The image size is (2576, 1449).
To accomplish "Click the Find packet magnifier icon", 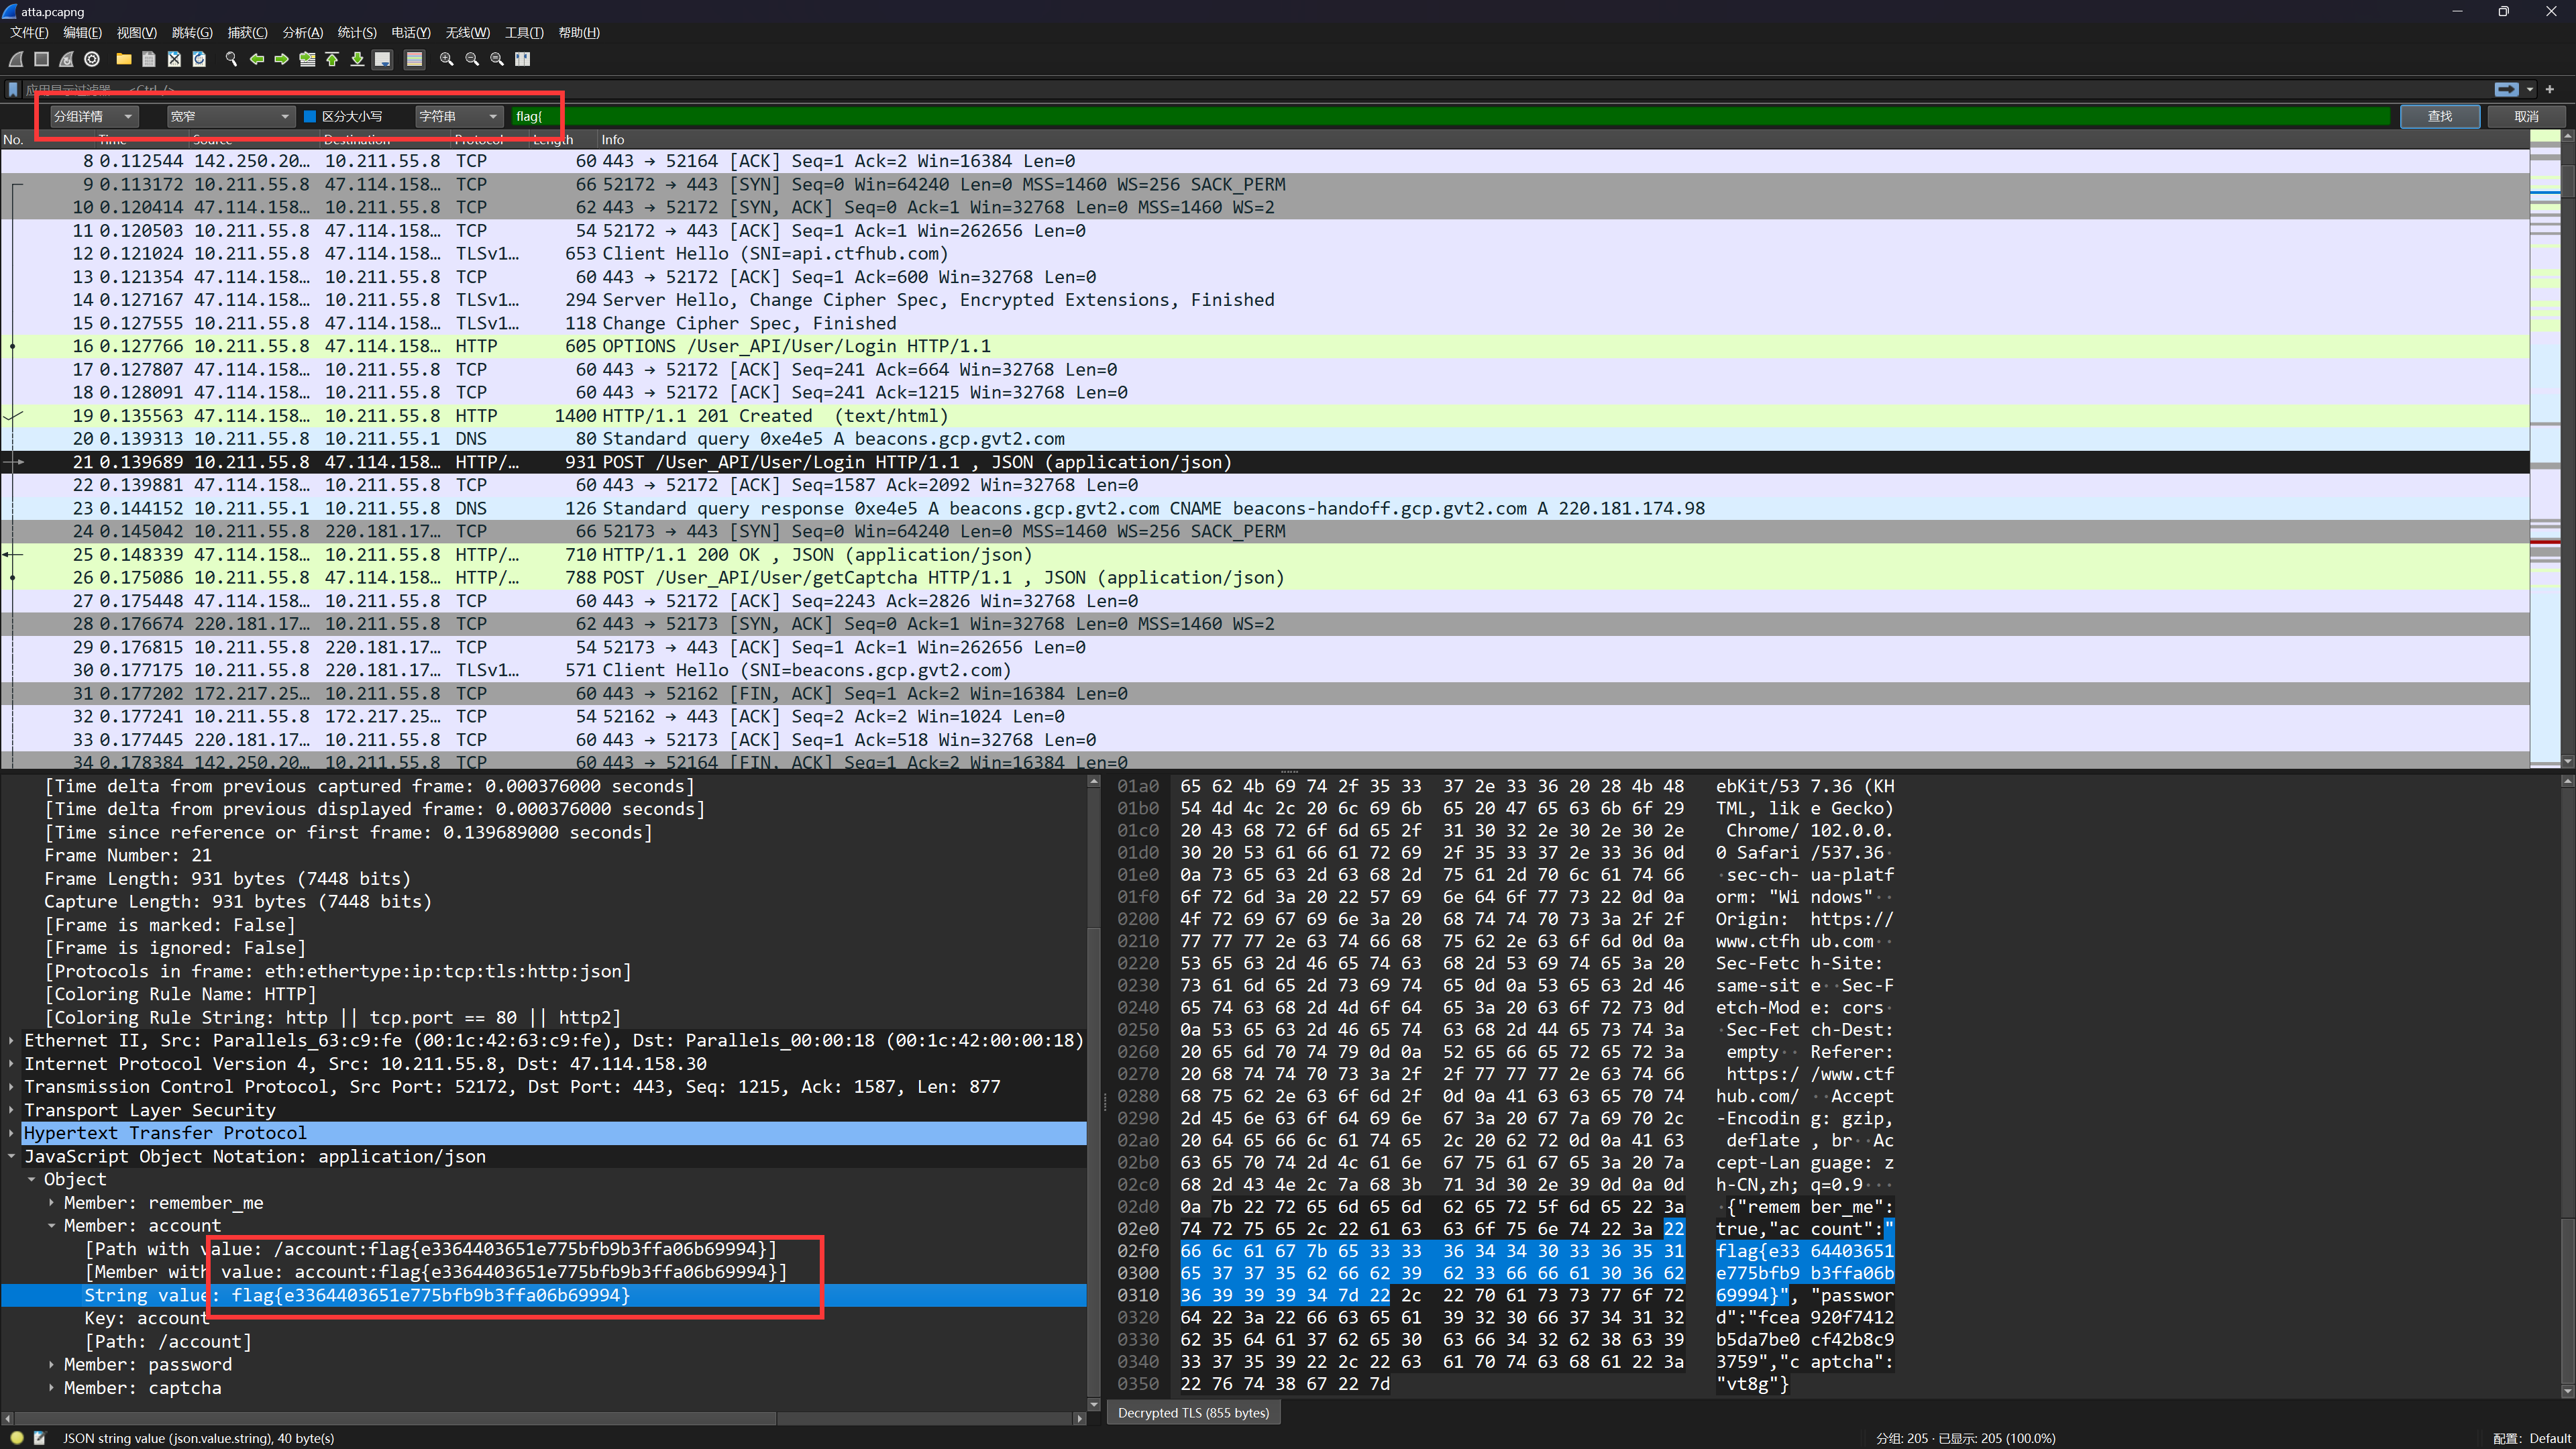I will [x=231, y=59].
